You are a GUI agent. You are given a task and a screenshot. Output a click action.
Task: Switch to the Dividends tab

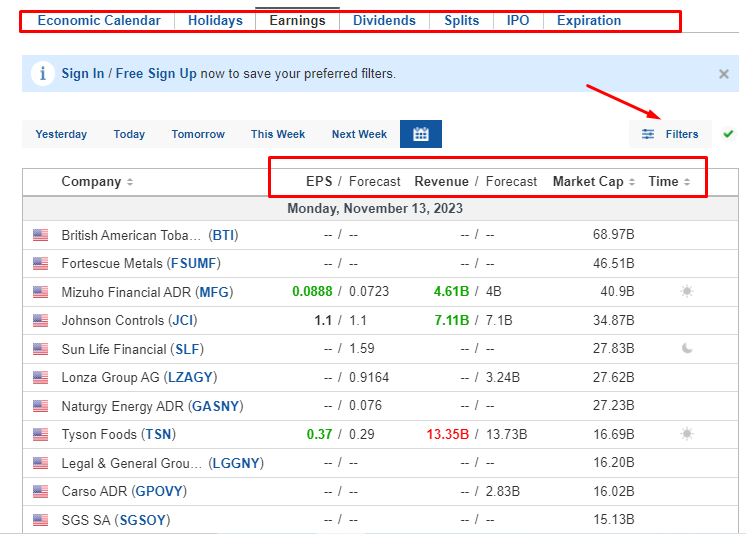click(x=384, y=20)
